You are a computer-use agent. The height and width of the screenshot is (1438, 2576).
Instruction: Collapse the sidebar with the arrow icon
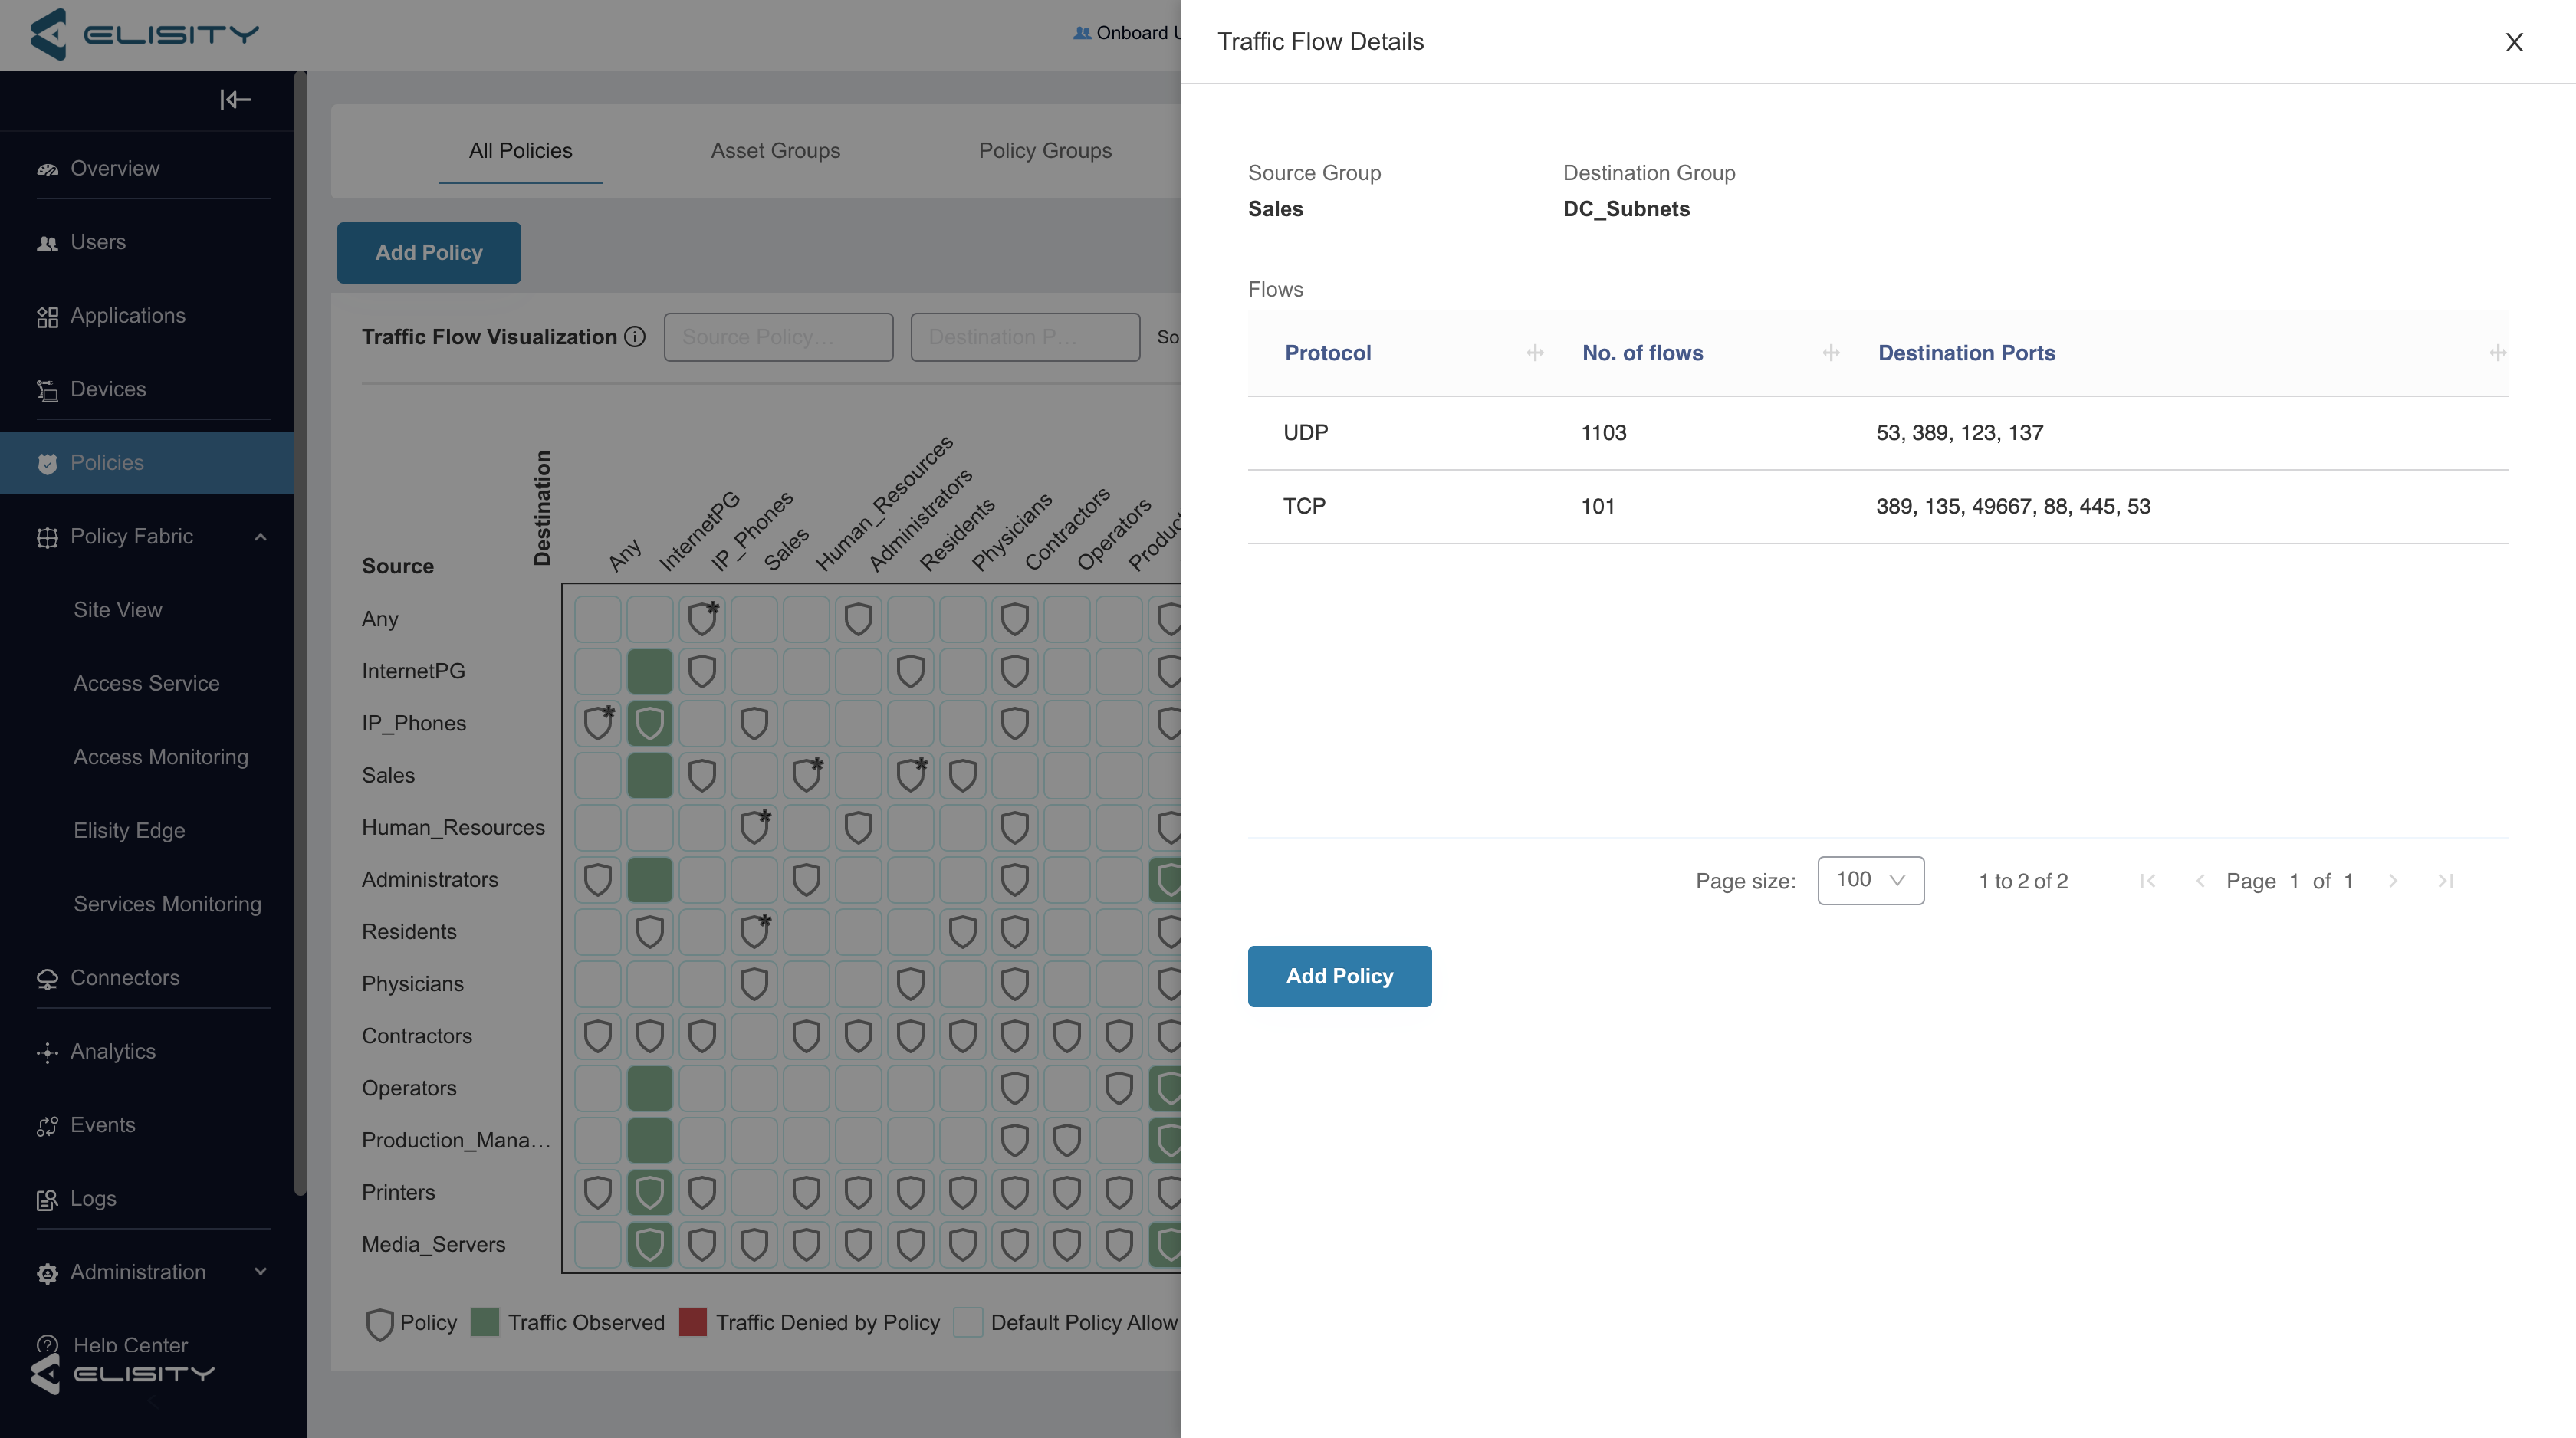coord(235,99)
